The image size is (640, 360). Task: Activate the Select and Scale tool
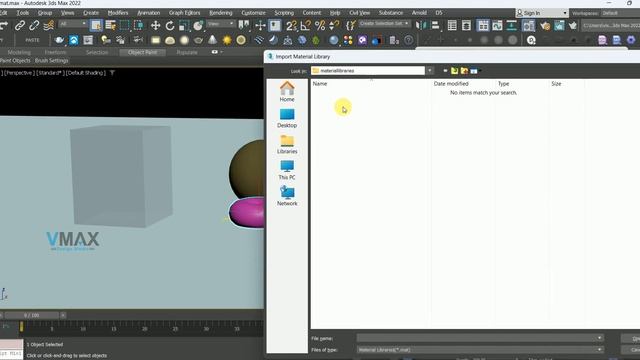coord(184,26)
